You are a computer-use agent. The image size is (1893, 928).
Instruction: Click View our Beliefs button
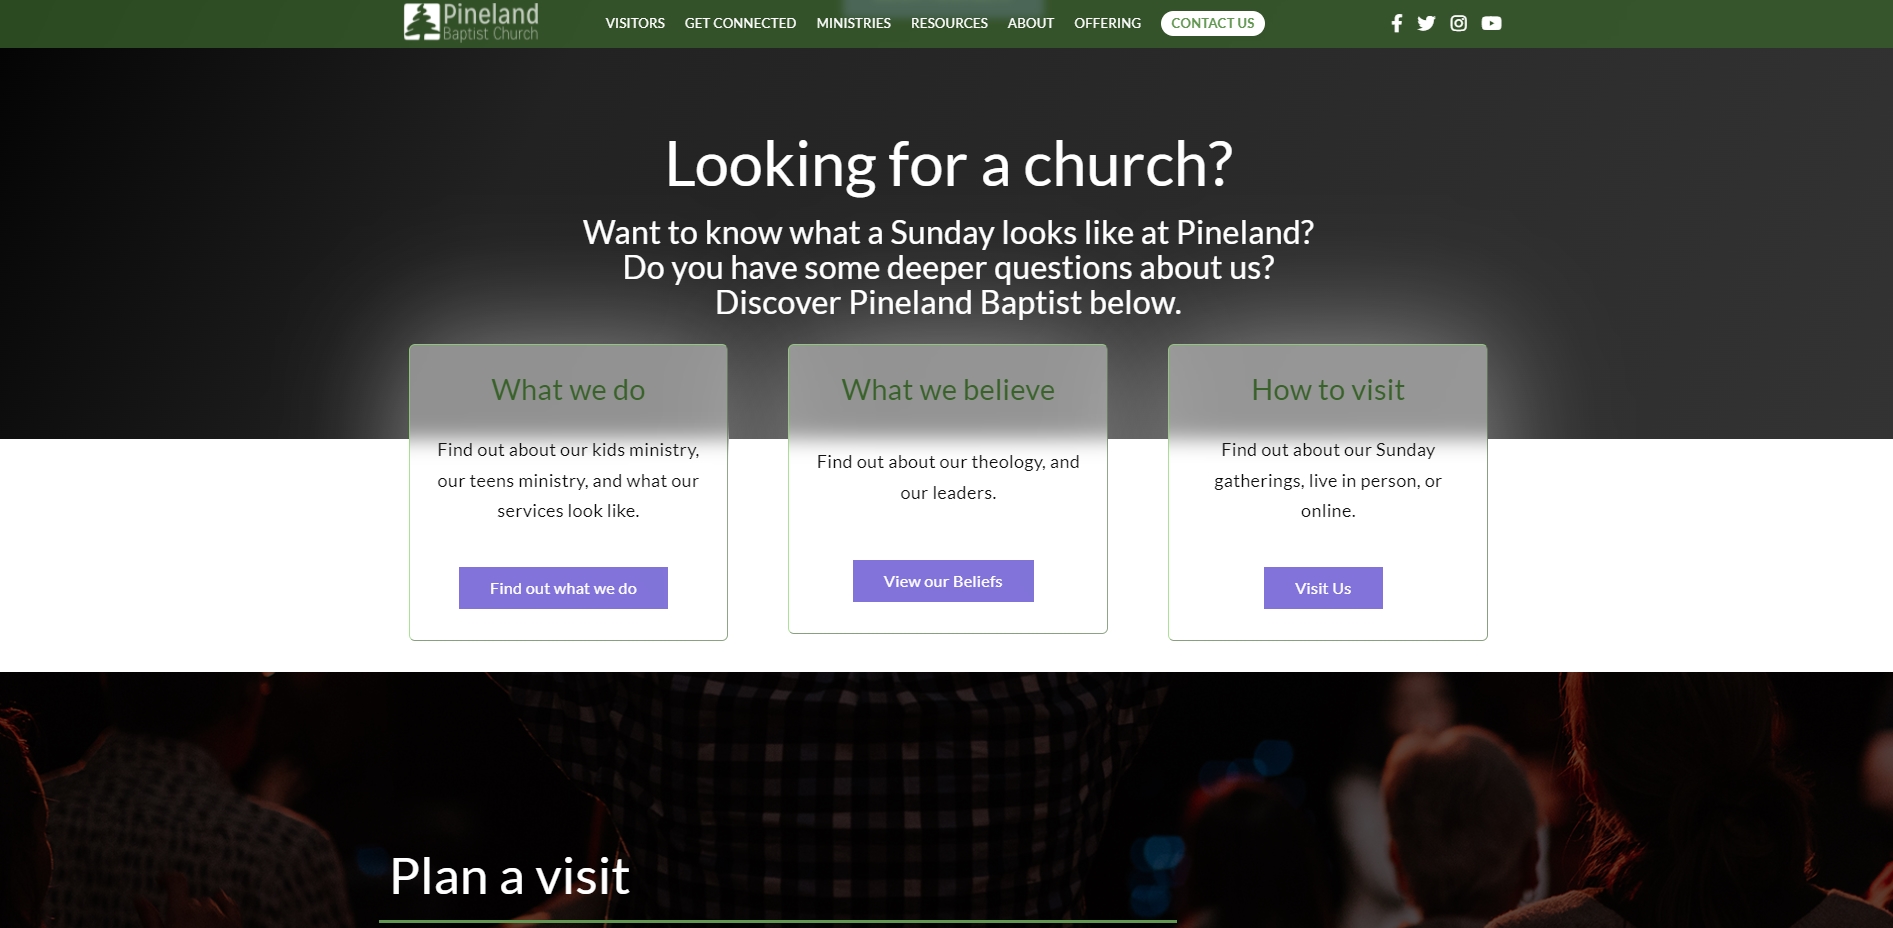(x=943, y=581)
